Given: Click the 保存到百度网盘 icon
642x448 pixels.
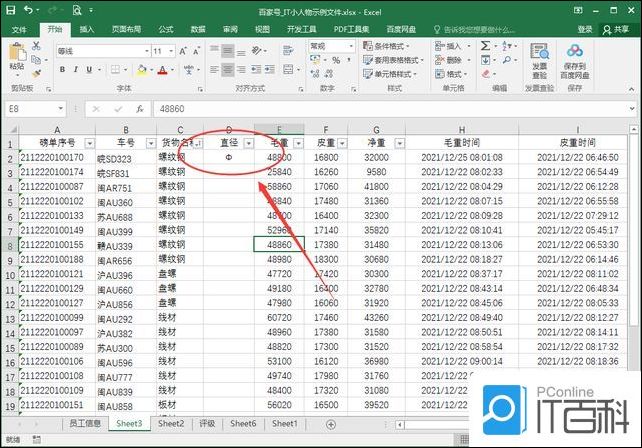Looking at the screenshot, I should [575, 60].
